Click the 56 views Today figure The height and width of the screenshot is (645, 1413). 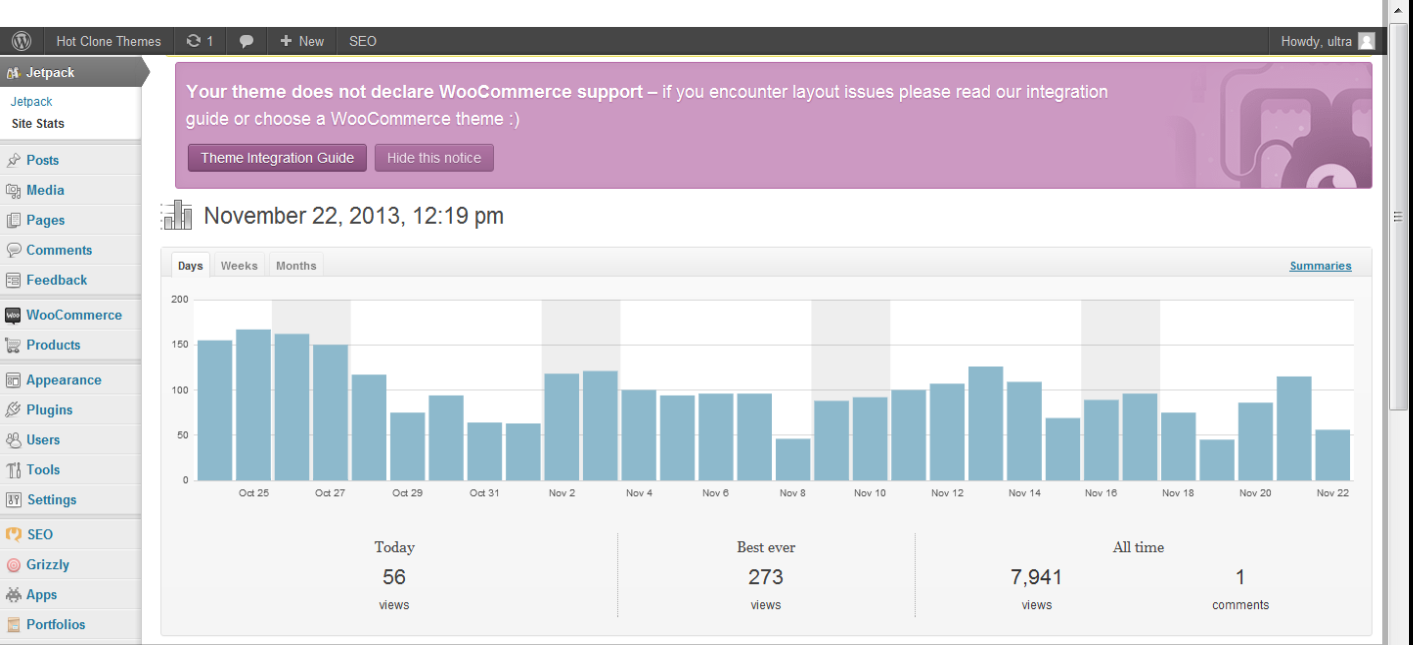(x=394, y=577)
